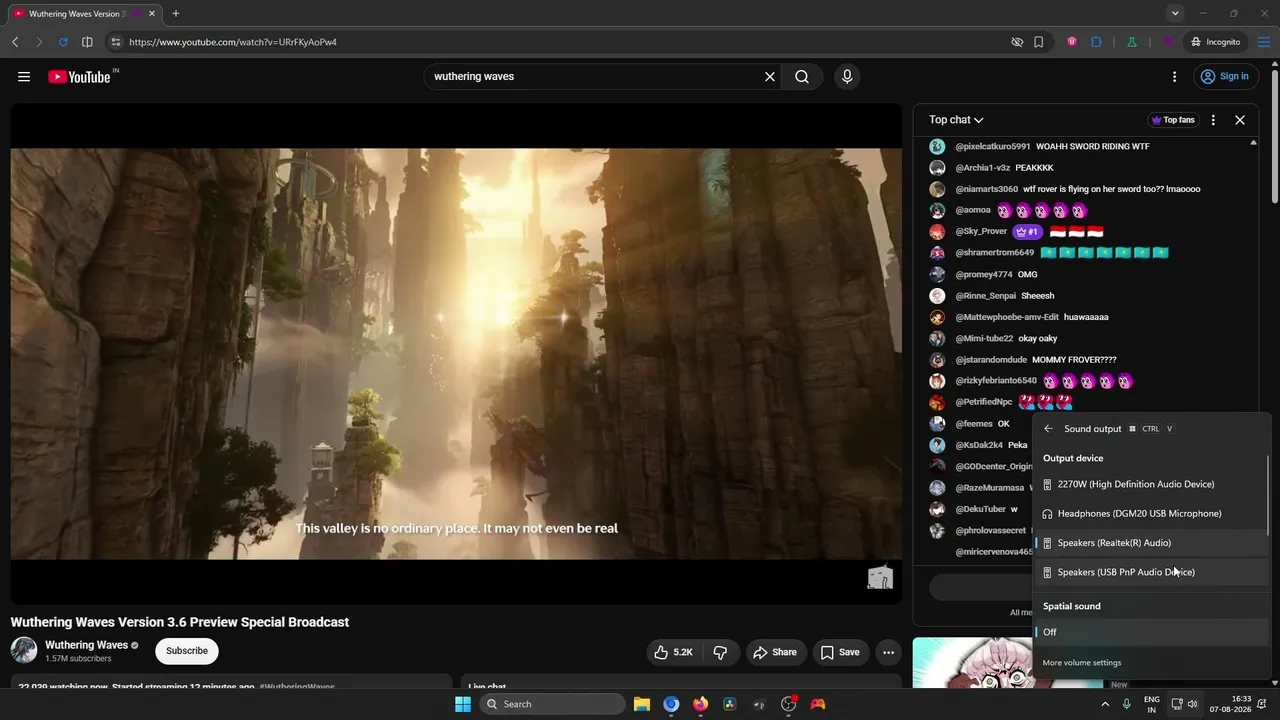Go back in browser history
This screenshot has width=1280, height=720.
click(15, 42)
